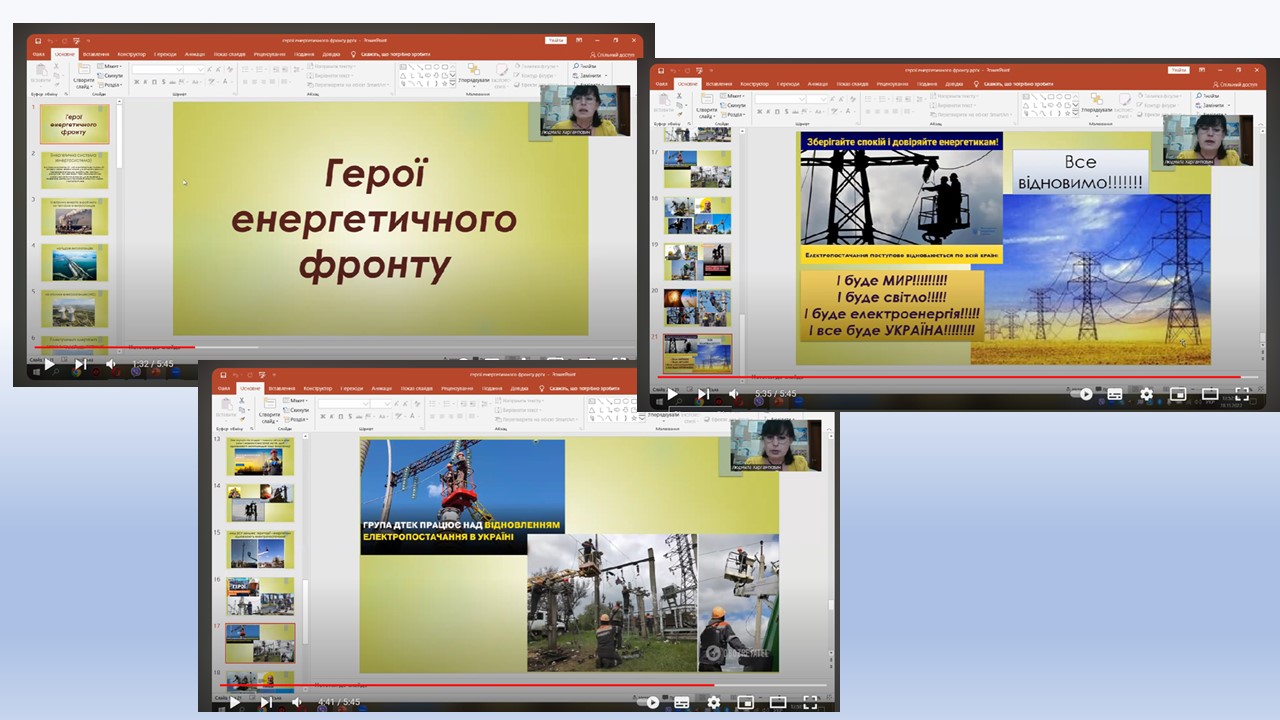
Task: Click Знайти in the 5:35 PowerPoint ribbon
Action: (1207, 96)
